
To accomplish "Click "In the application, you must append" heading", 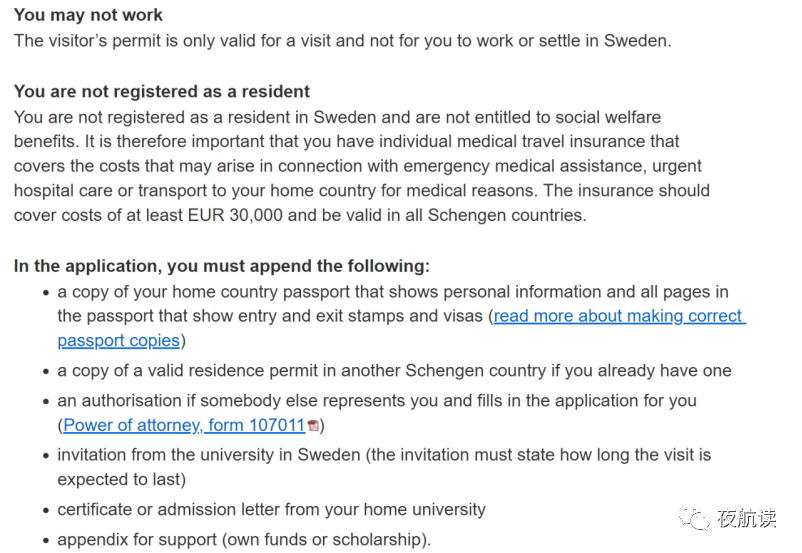I will (x=221, y=266).
